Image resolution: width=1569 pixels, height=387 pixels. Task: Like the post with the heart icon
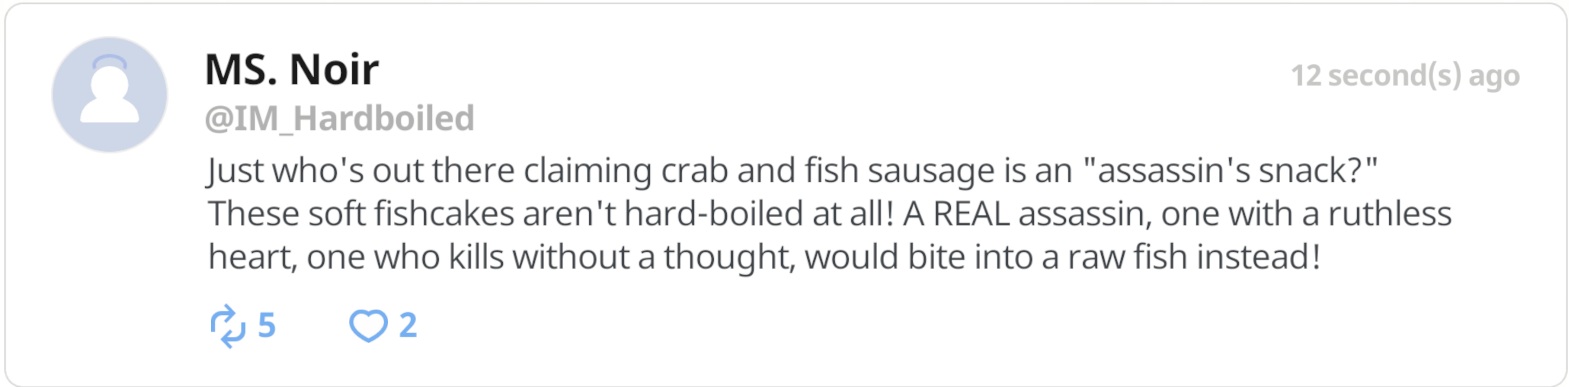pyautogui.click(x=368, y=326)
